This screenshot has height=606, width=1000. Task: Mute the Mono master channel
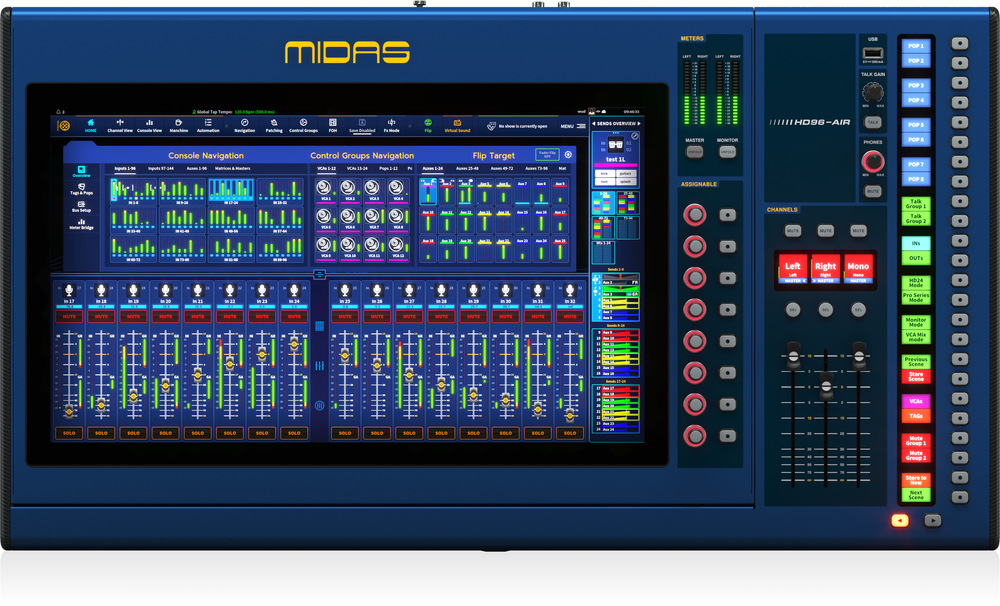pyautogui.click(x=858, y=230)
